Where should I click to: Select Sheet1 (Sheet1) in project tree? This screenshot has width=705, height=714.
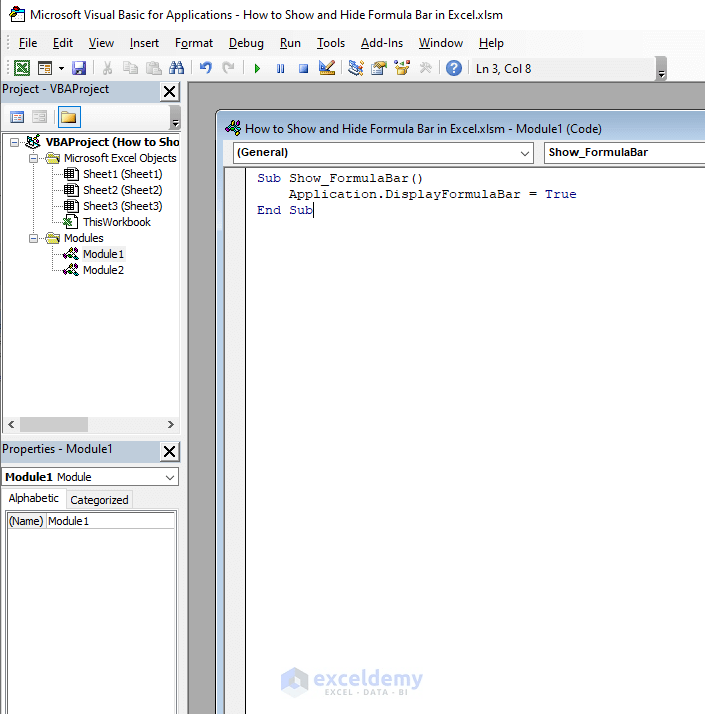click(x=123, y=174)
